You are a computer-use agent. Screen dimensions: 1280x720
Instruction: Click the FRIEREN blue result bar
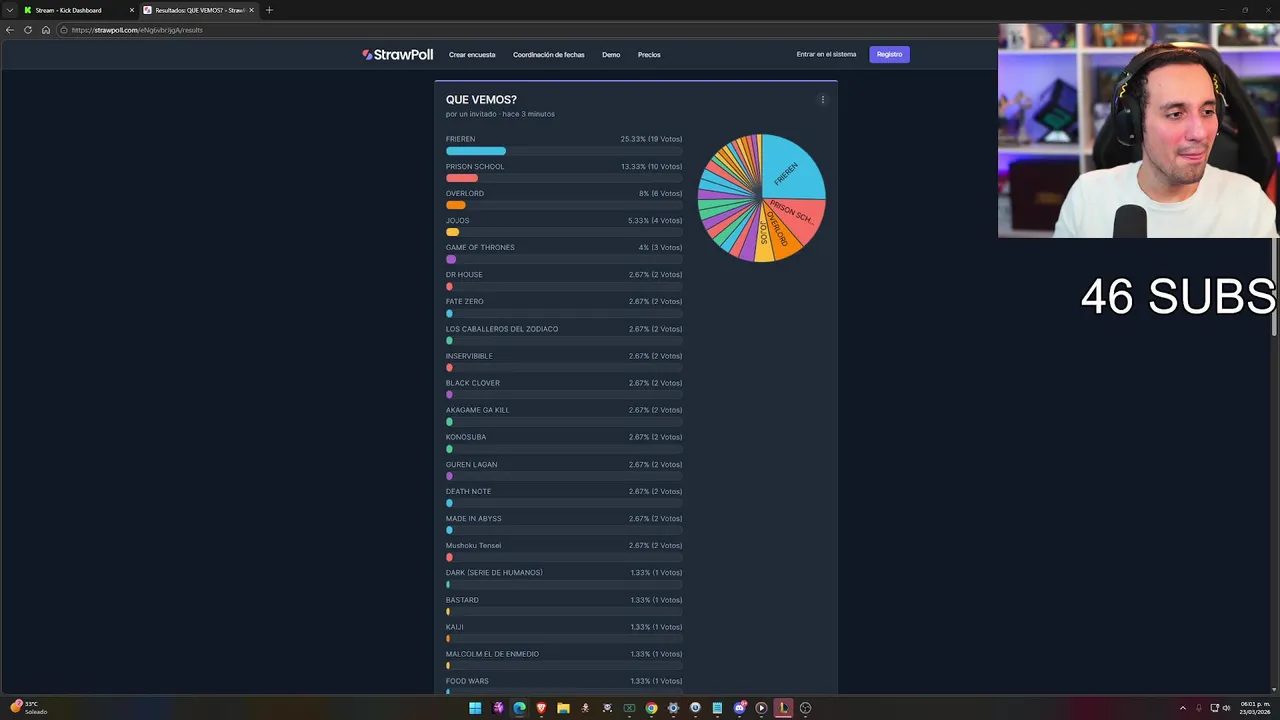[476, 151]
